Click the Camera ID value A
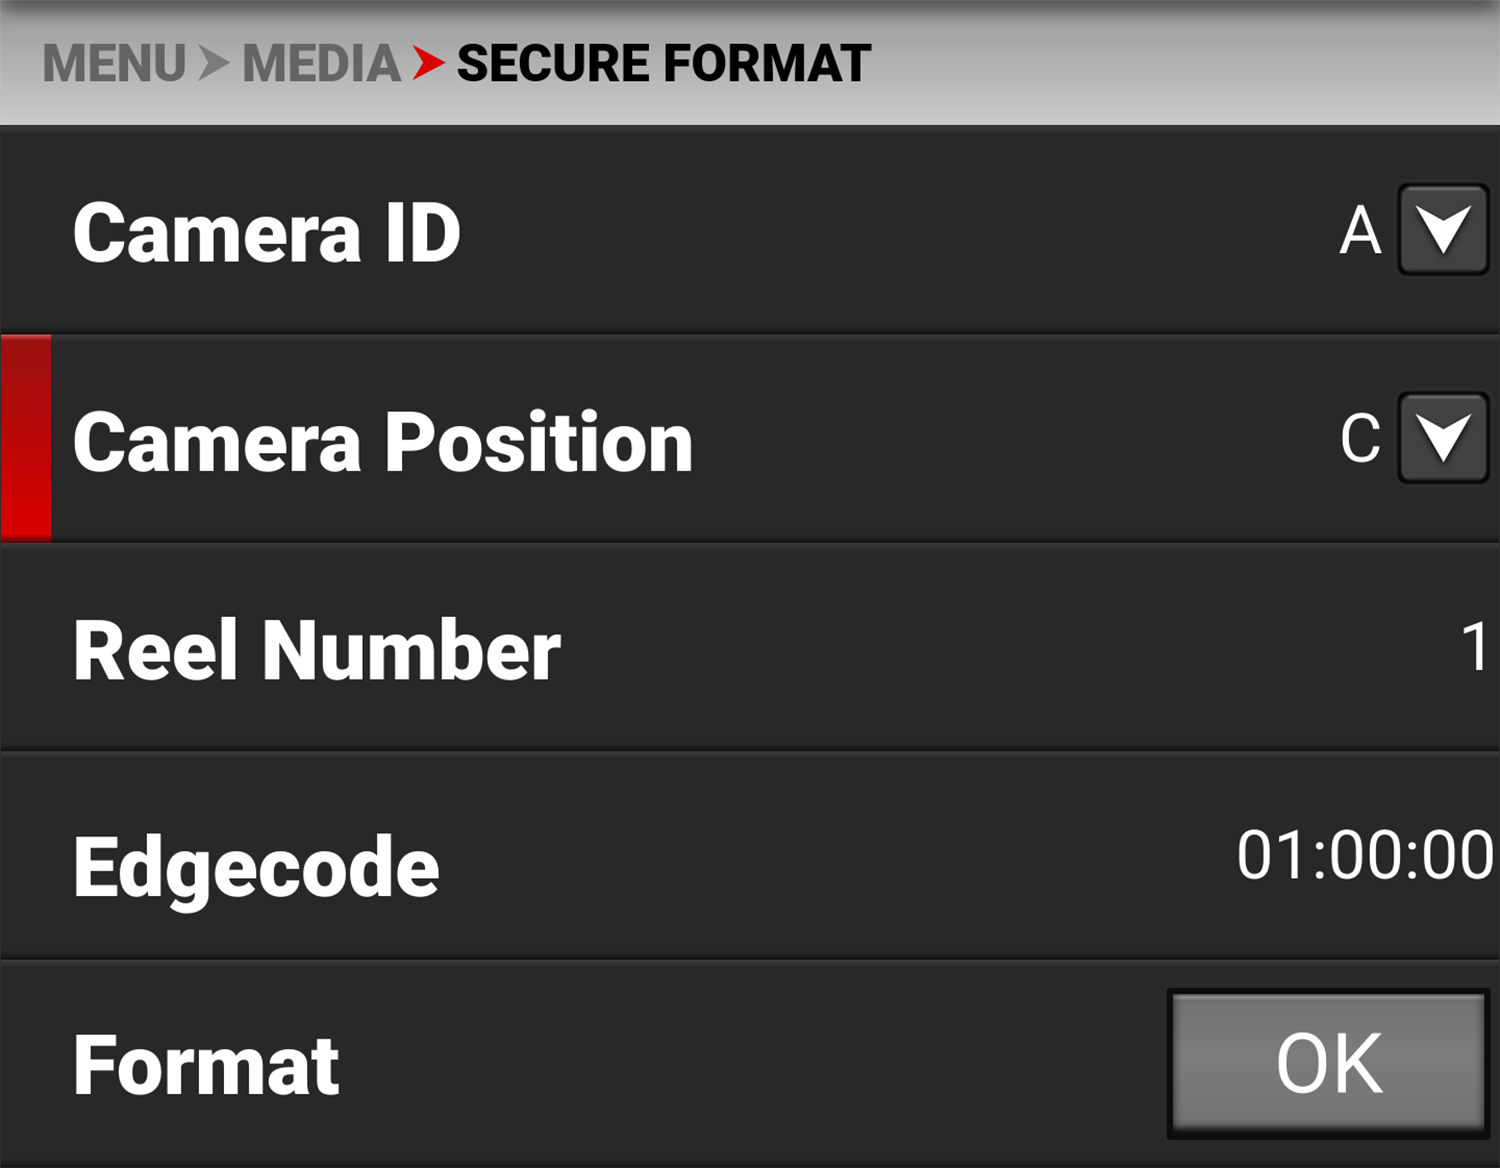 click(x=1360, y=232)
